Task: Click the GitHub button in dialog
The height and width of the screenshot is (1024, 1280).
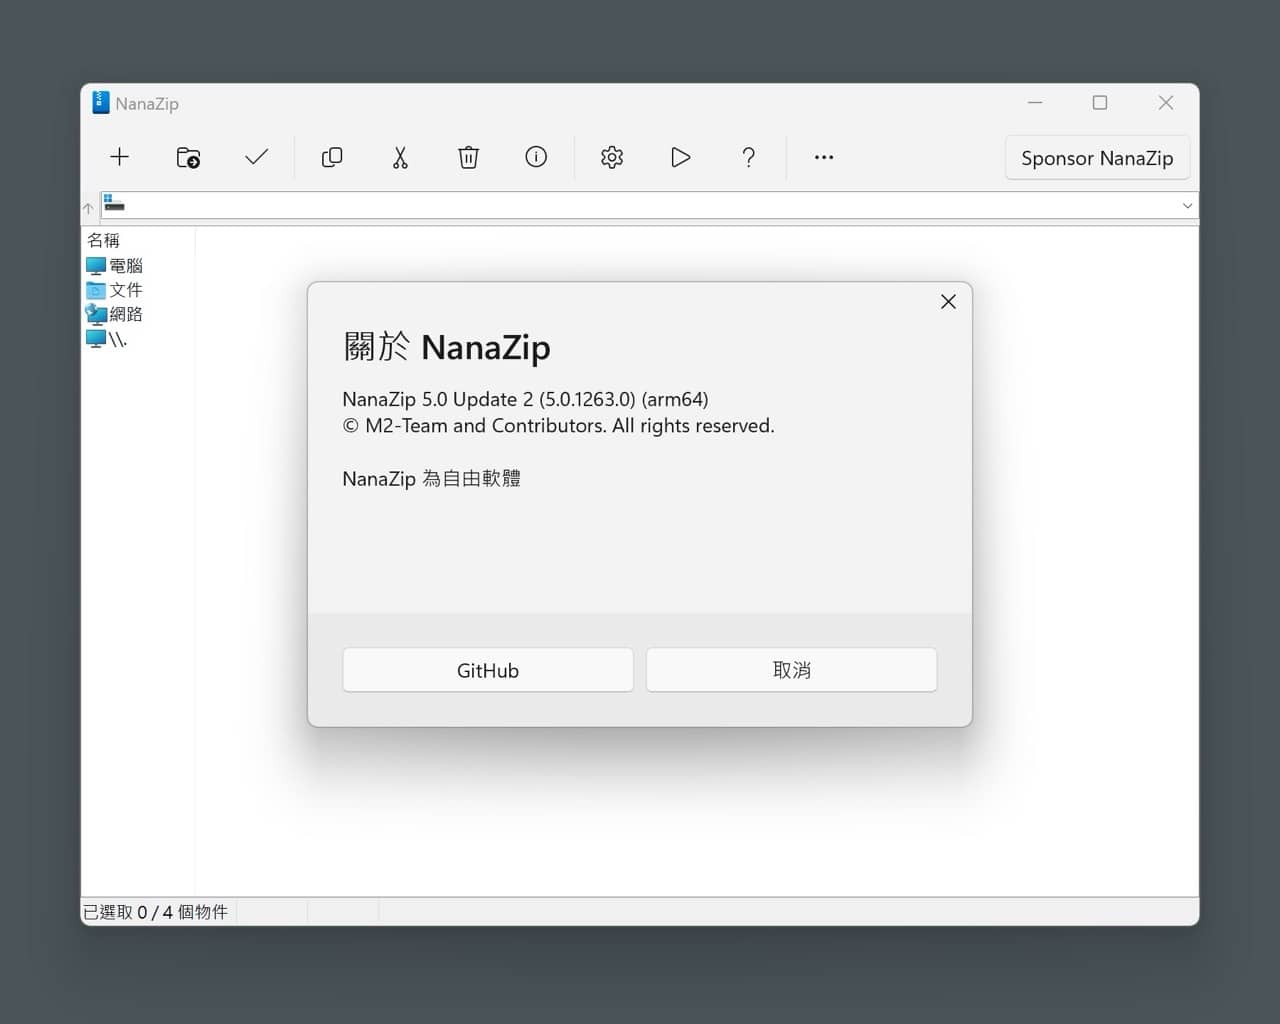Action: pyautogui.click(x=488, y=670)
